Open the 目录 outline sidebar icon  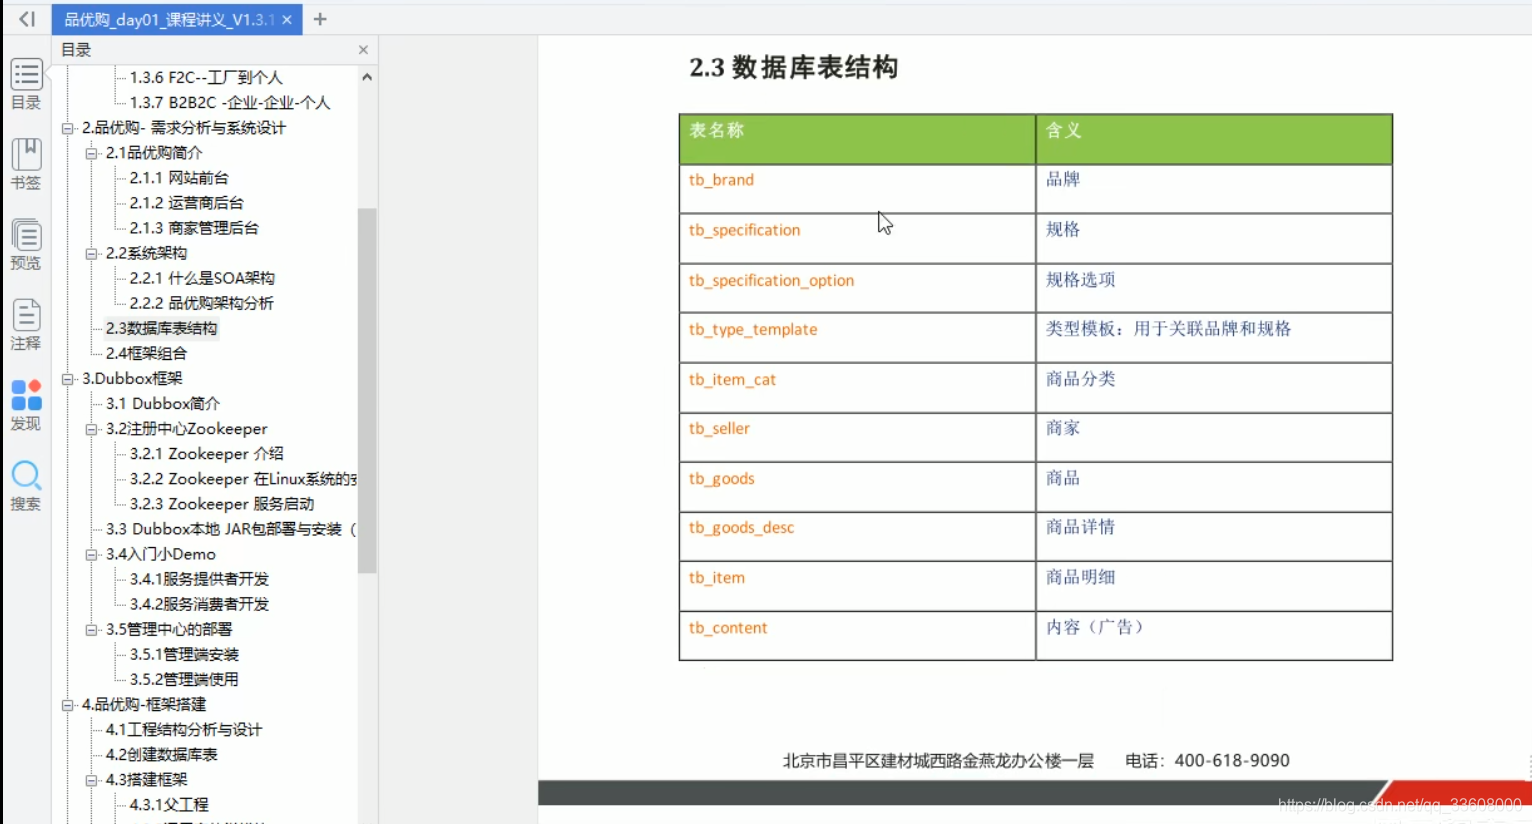[26, 84]
